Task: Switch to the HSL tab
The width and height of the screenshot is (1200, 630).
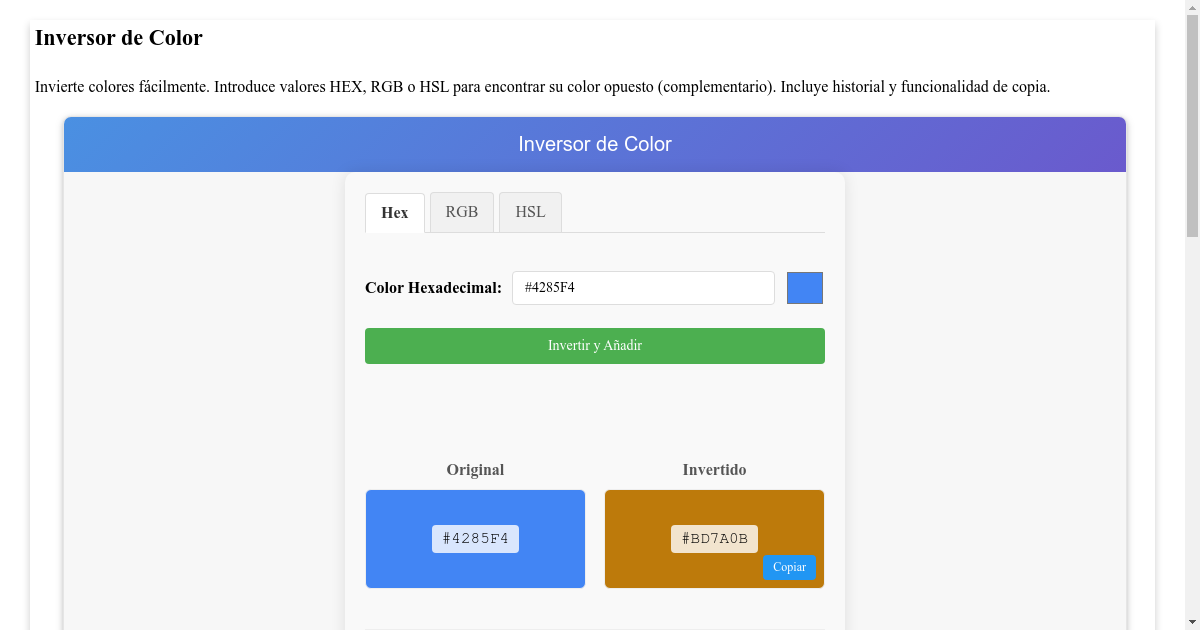Action: point(530,212)
